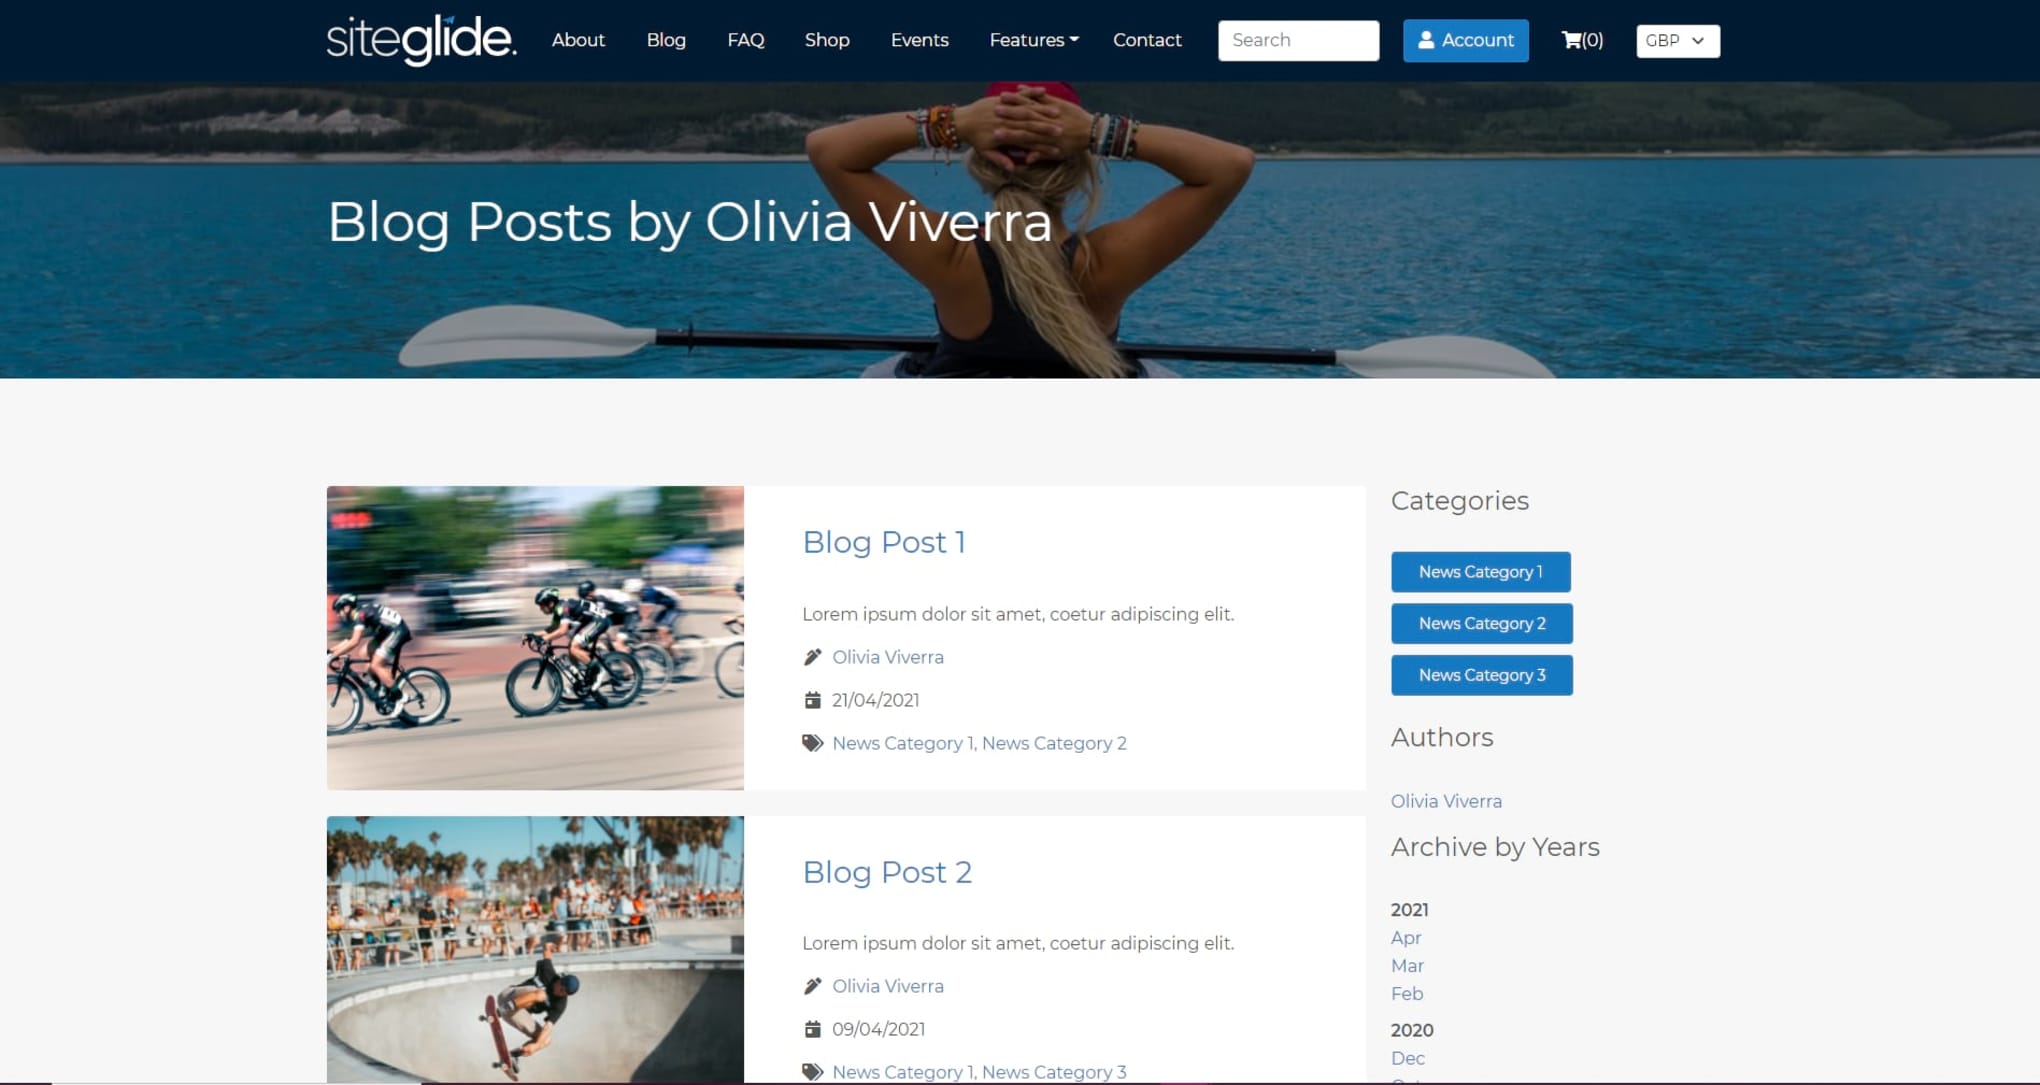Click the Search input field
The image size is (2040, 1085).
pyautogui.click(x=1298, y=41)
